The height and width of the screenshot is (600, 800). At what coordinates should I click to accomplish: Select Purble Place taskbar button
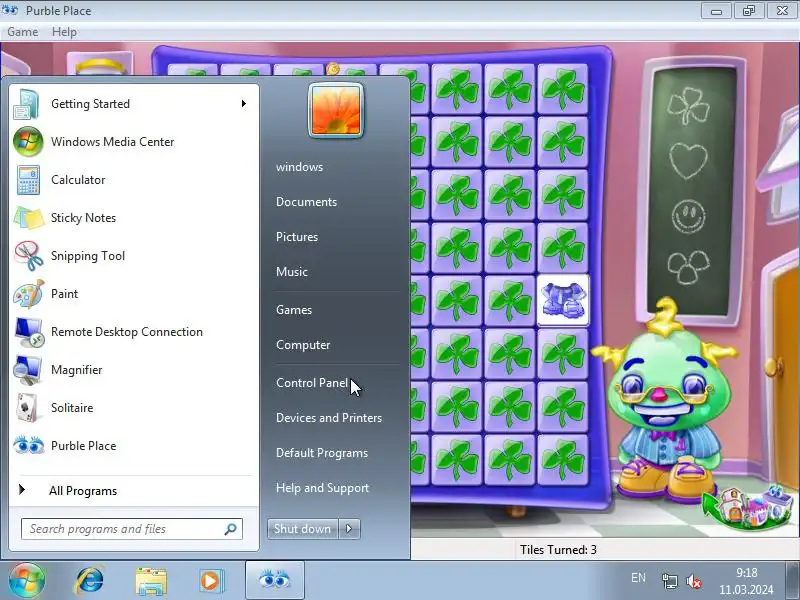coord(275,581)
